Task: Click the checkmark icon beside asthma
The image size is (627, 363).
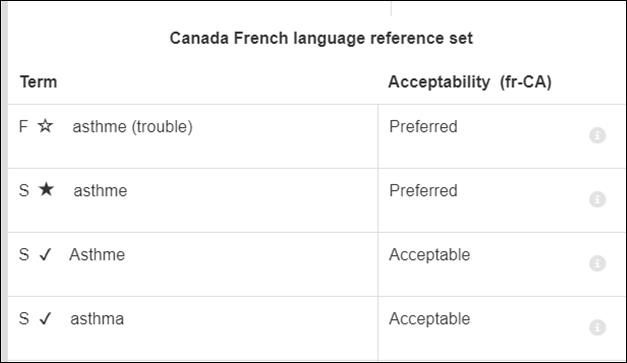Action: tap(45, 318)
